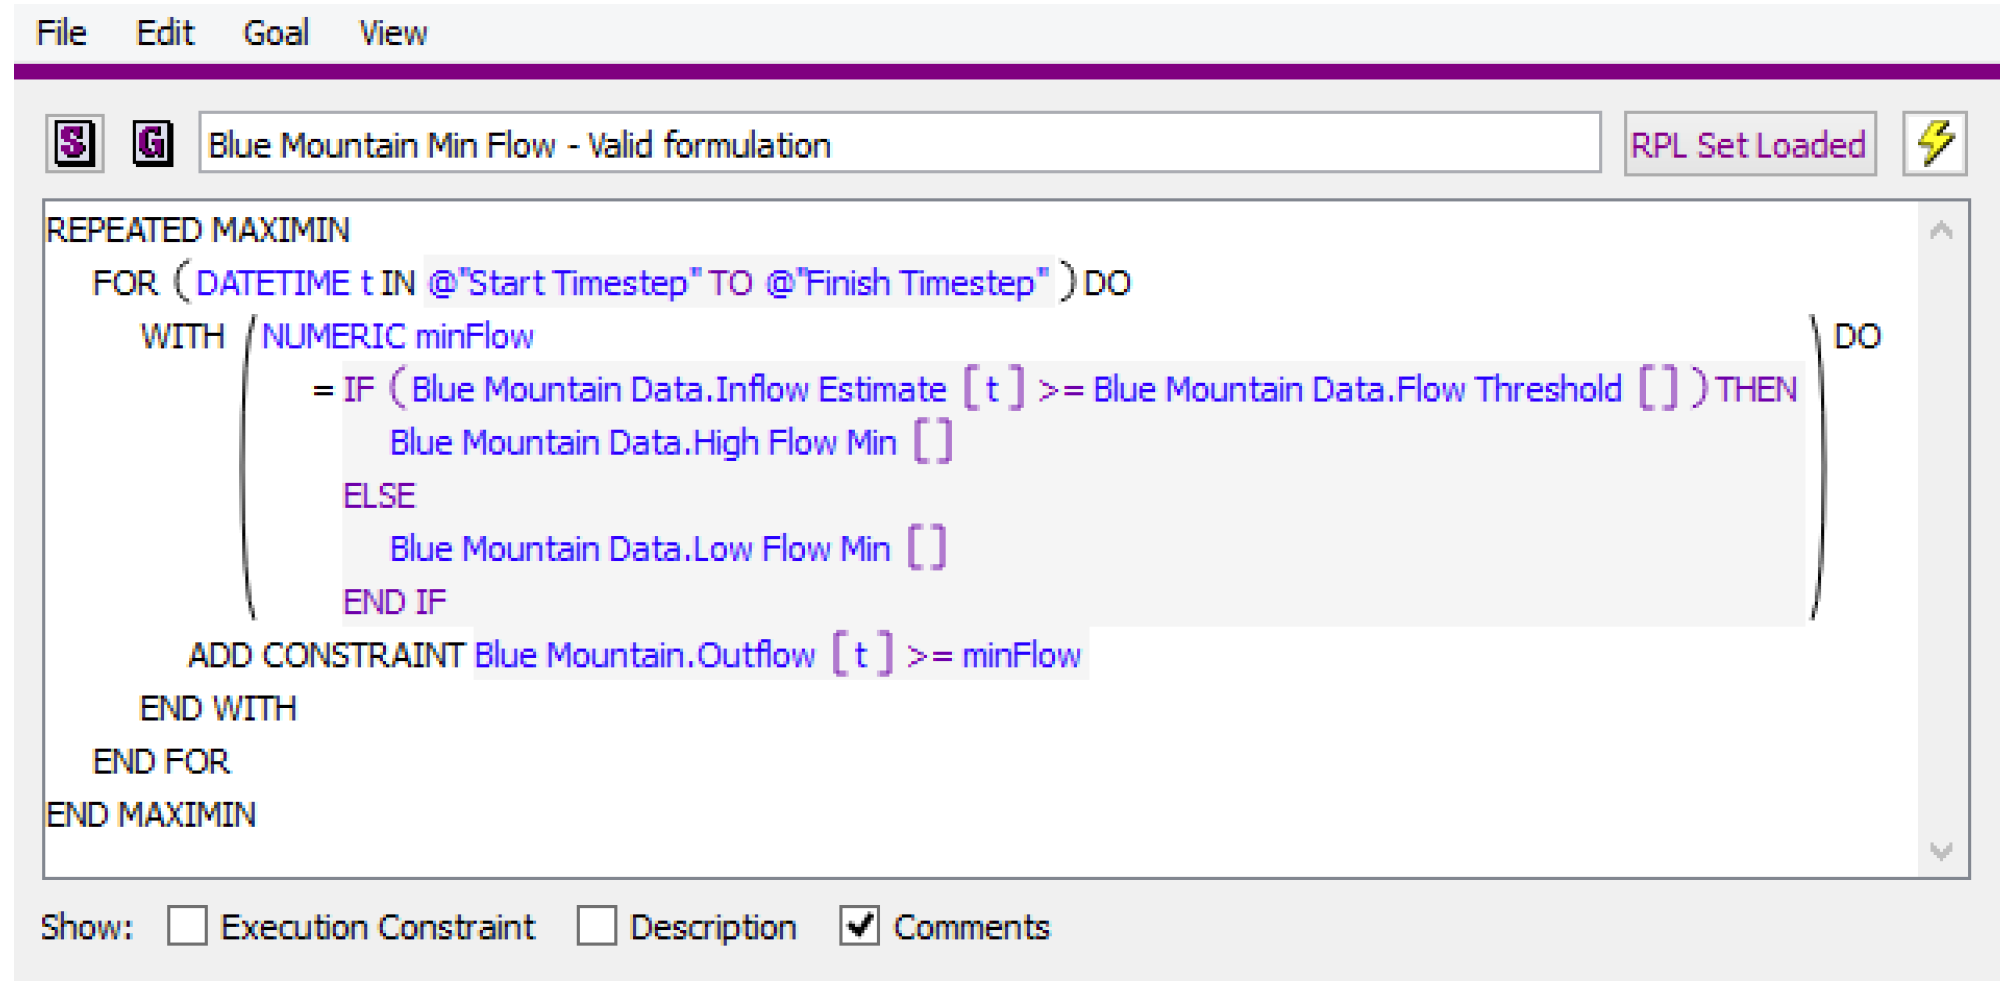Select the ADD CONSTRAINT statement keyword

coord(326,656)
